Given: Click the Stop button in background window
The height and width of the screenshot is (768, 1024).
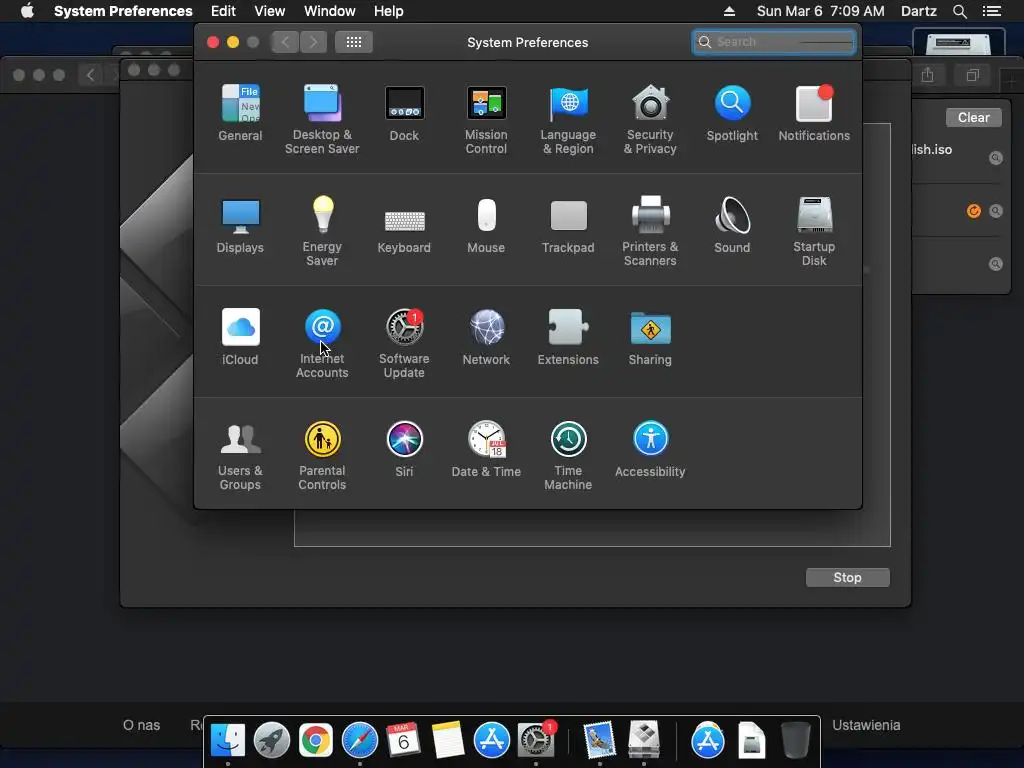Looking at the screenshot, I should [x=847, y=577].
